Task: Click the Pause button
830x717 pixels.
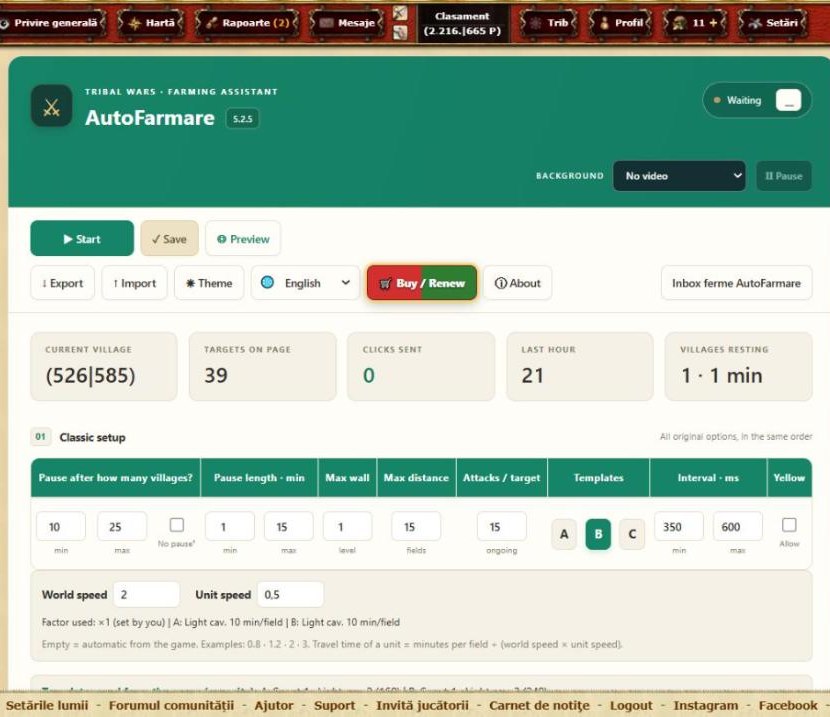Action: coord(783,176)
